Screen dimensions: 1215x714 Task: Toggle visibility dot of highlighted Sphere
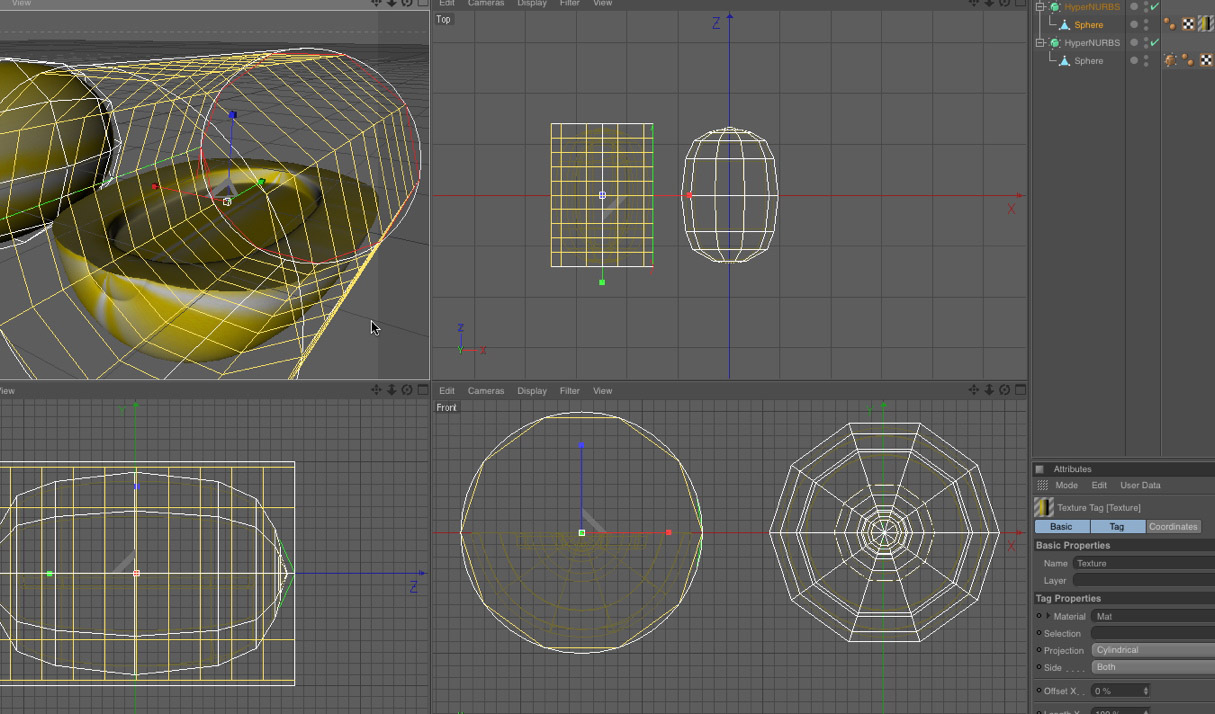pos(1134,25)
